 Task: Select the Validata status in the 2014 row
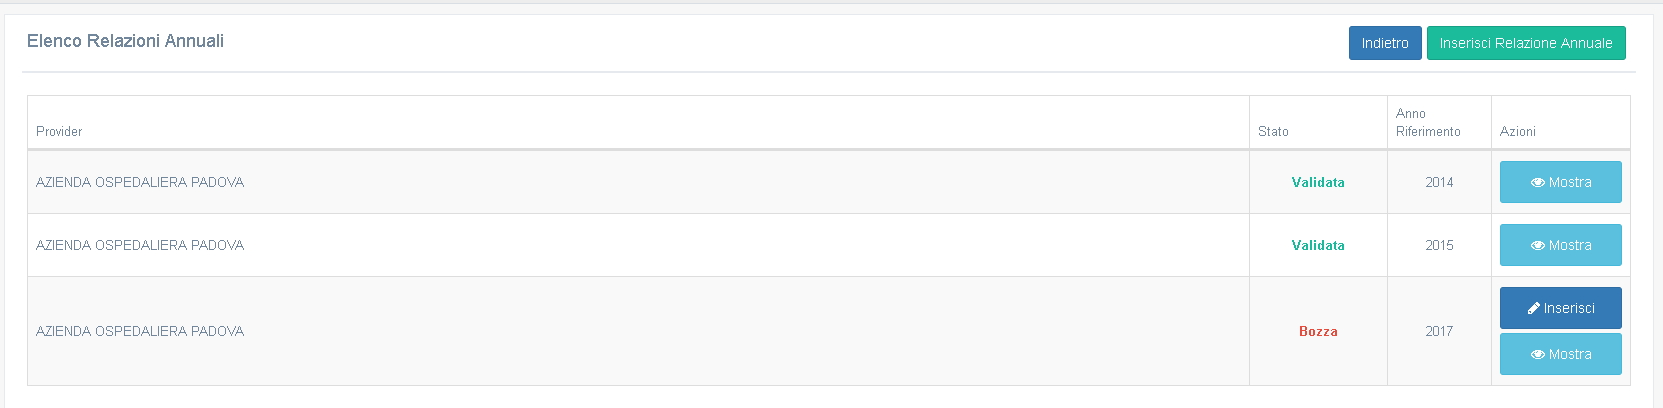click(1317, 183)
